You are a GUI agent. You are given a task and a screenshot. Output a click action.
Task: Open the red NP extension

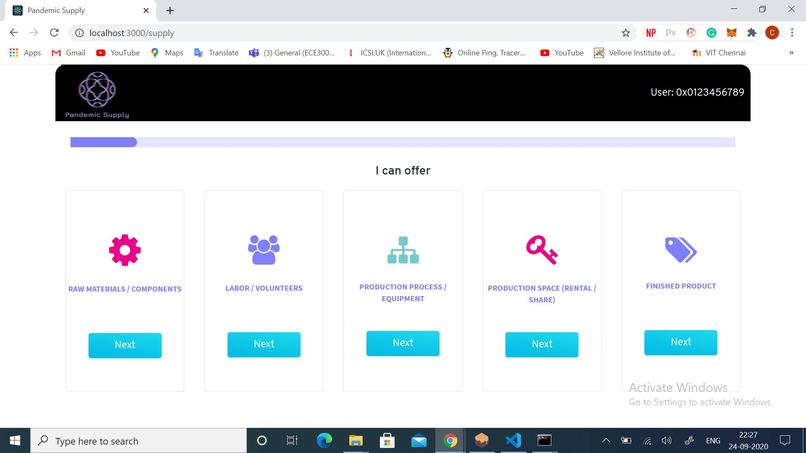[x=651, y=33]
